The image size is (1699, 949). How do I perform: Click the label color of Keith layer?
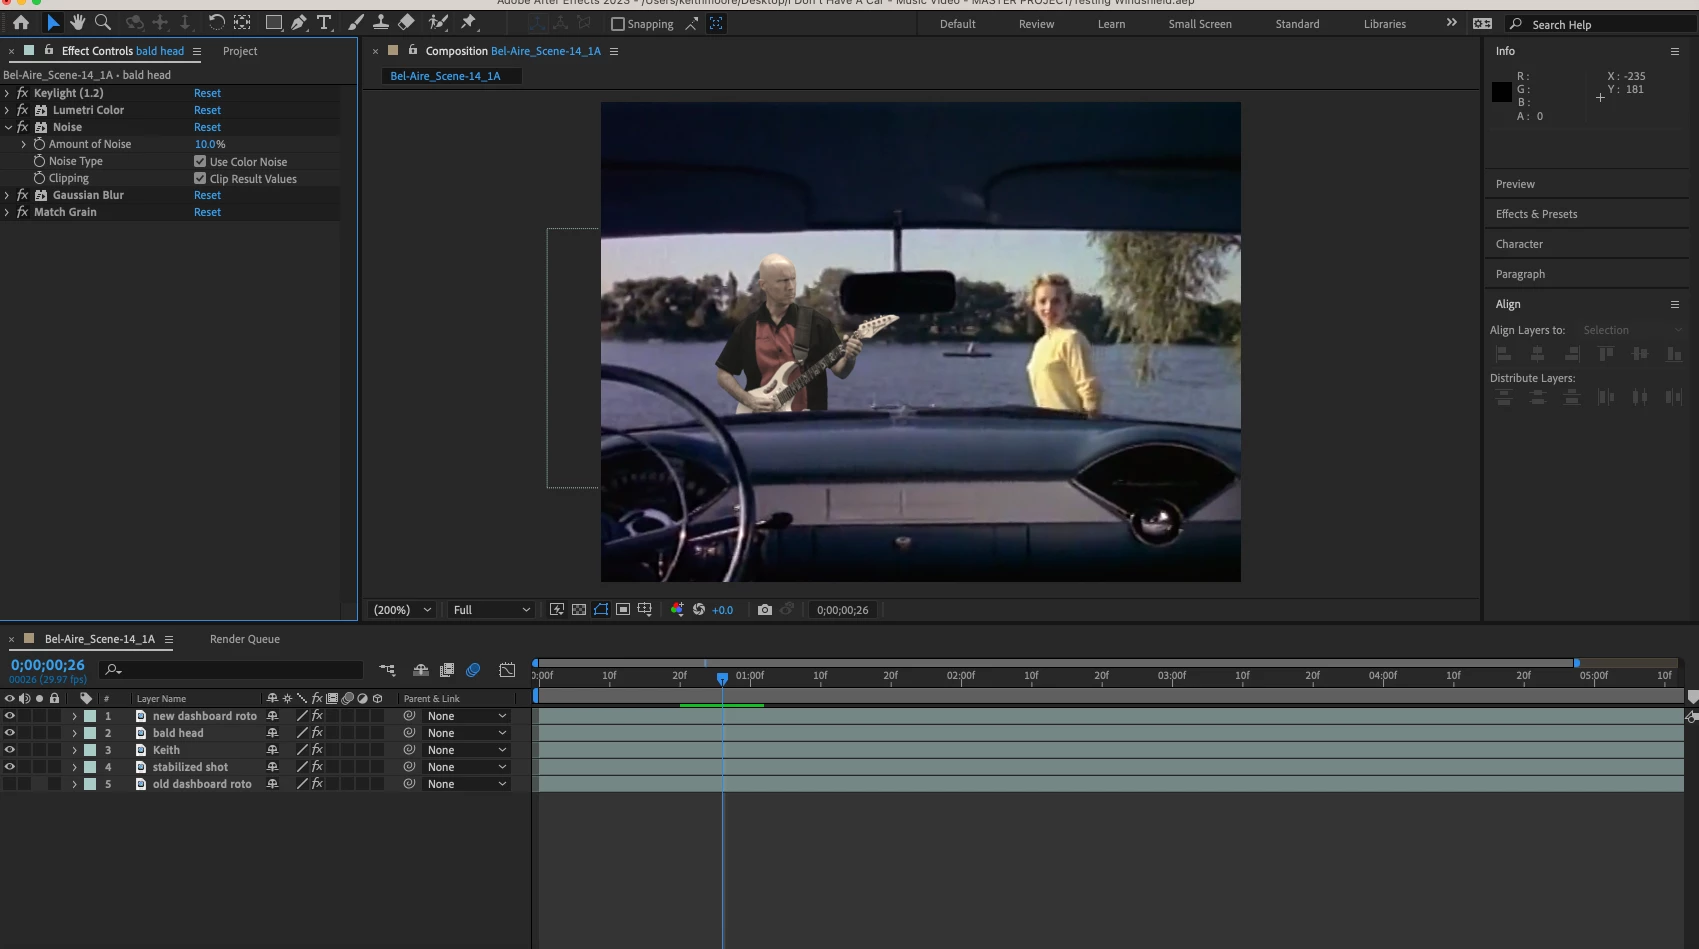90,750
